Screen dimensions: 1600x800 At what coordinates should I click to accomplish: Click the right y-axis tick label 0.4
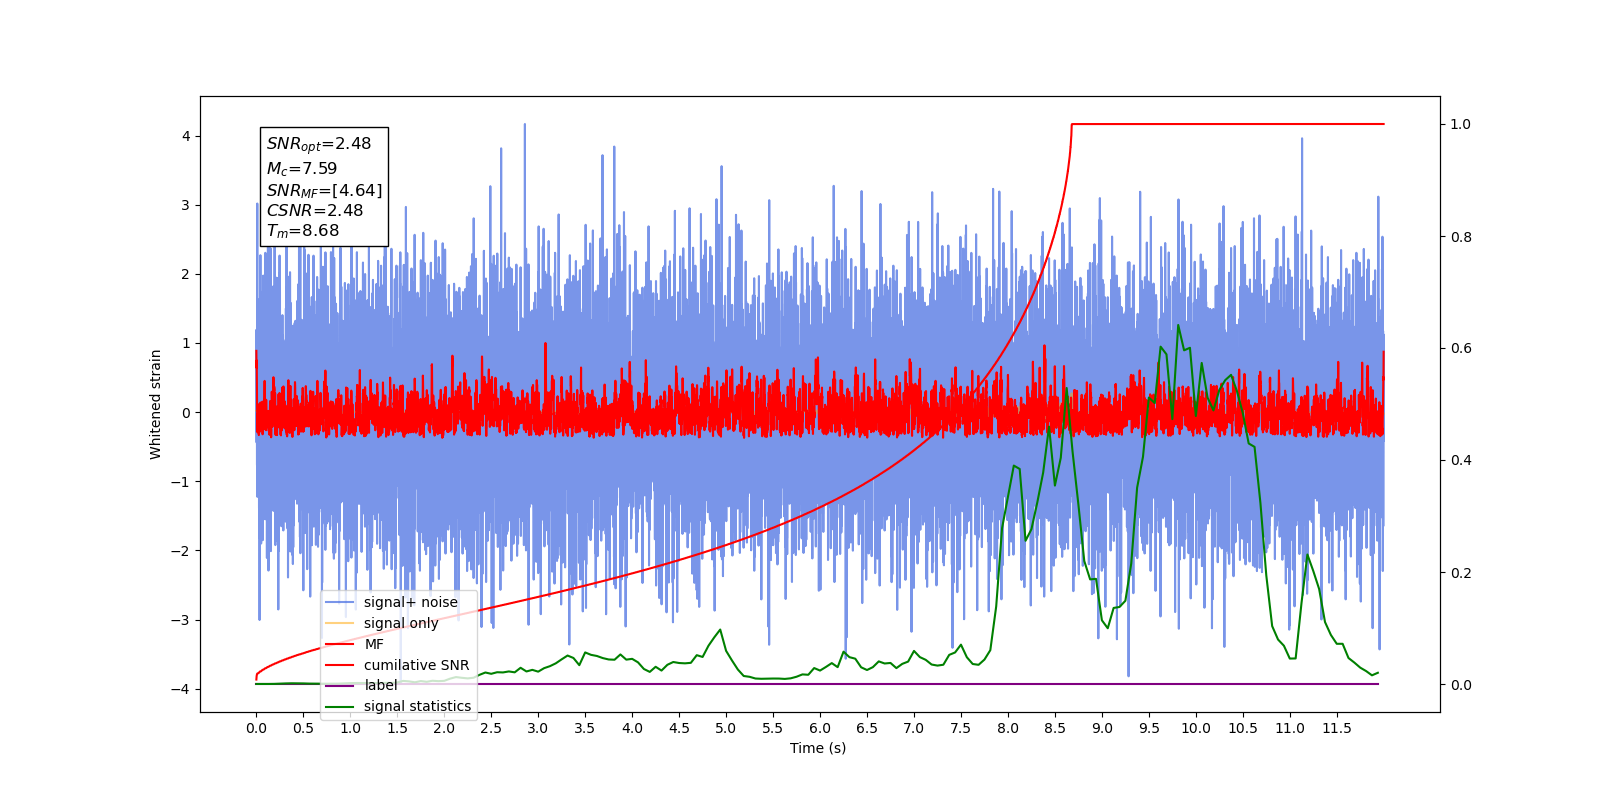click(1461, 460)
